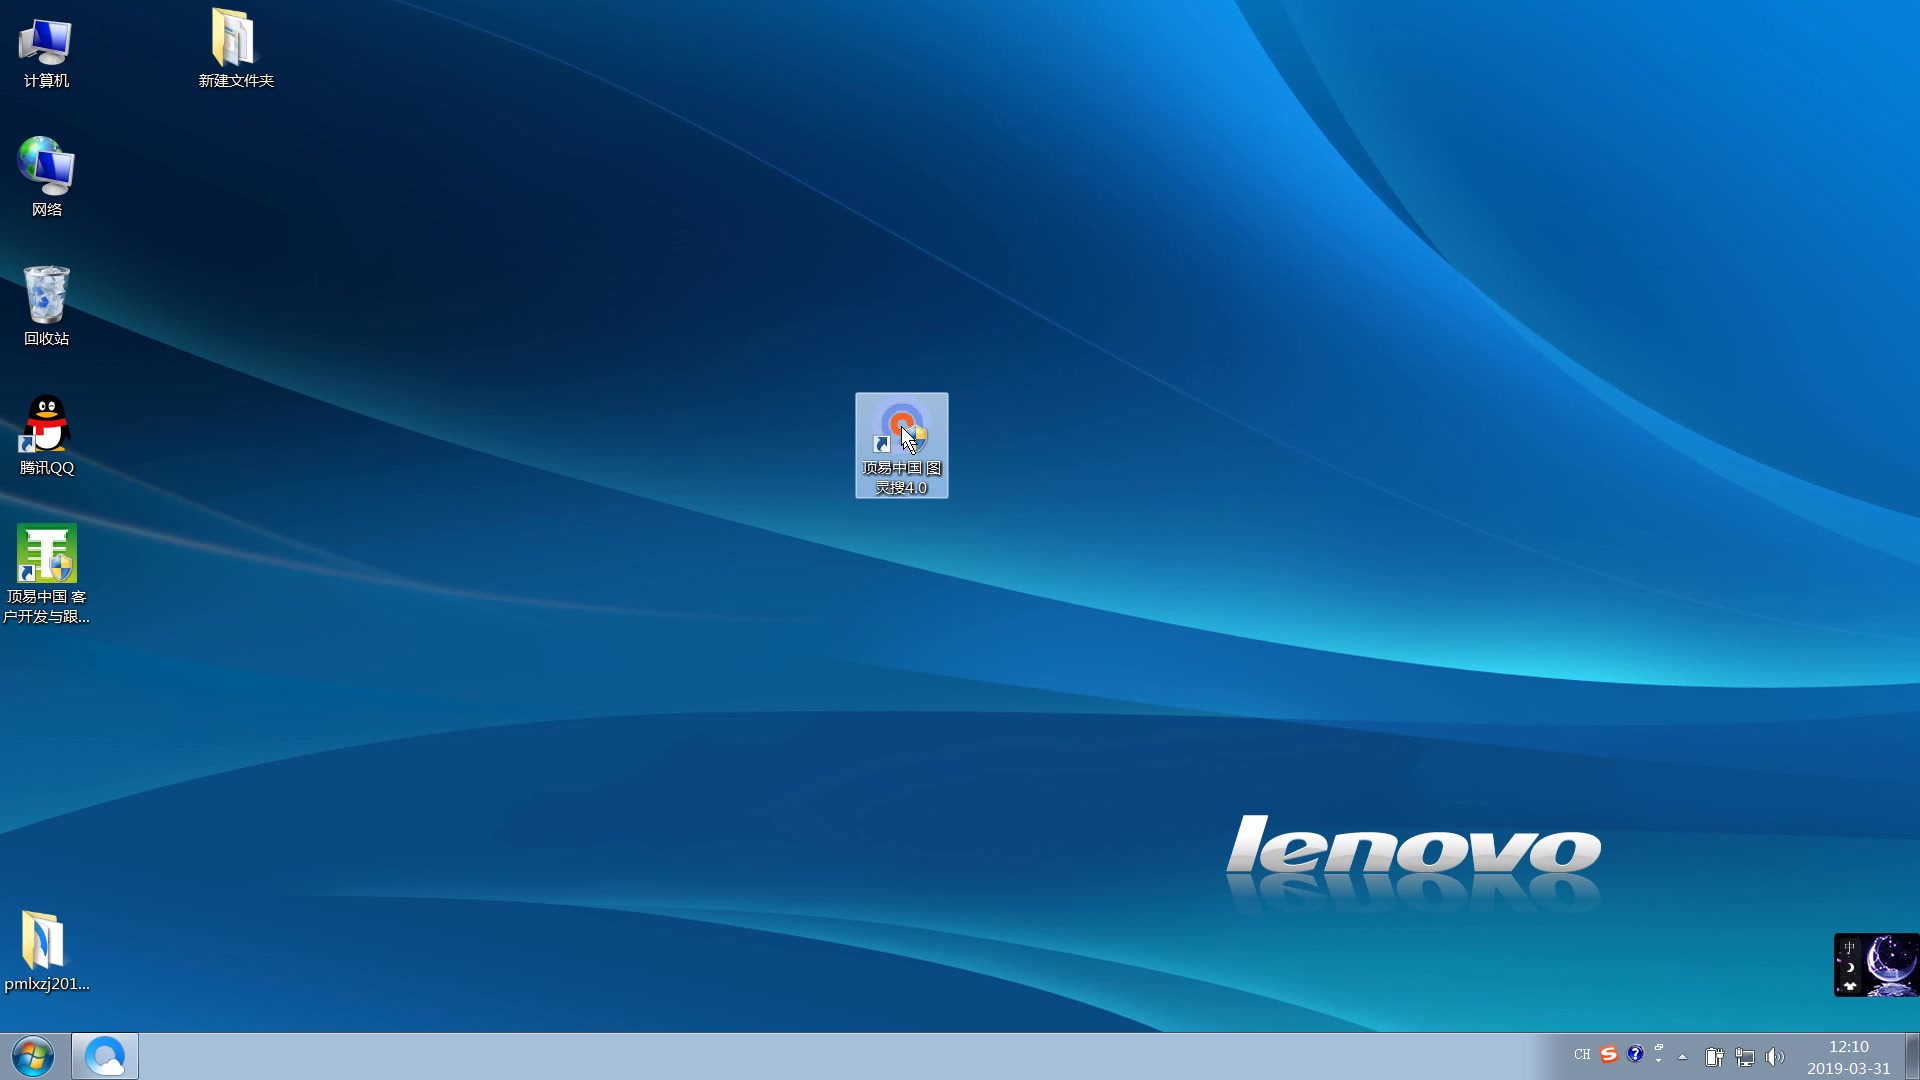Viewport: 1920px width, 1080px height.
Task: Click the 网络 network desktop icon
Action: (x=46, y=168)
